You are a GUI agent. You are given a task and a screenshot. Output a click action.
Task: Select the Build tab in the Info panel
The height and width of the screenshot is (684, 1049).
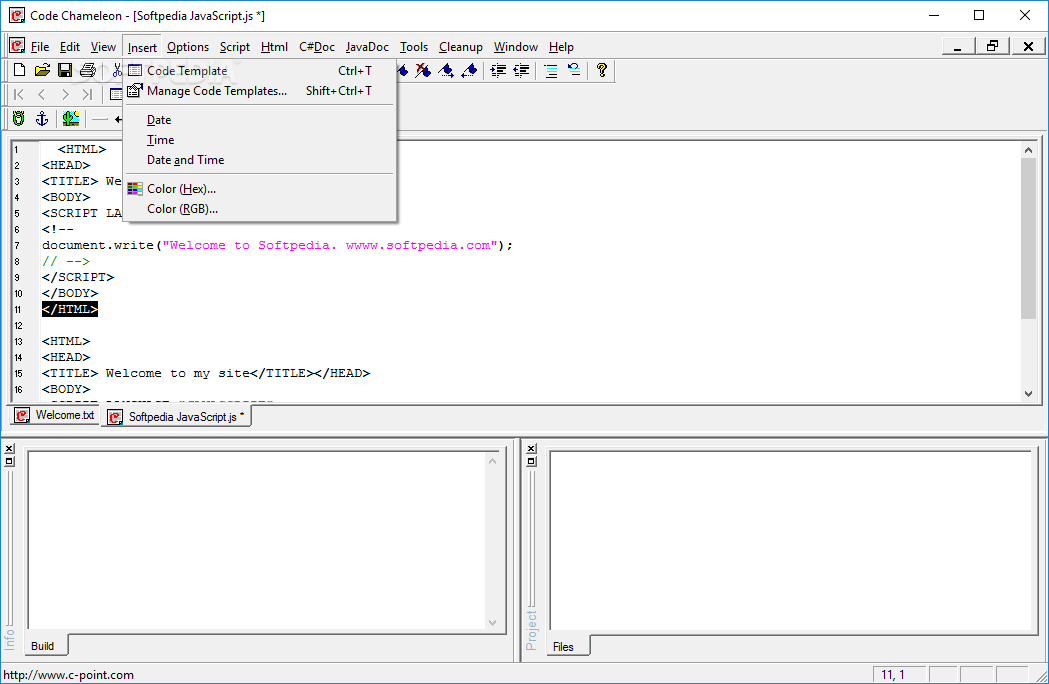45,646
